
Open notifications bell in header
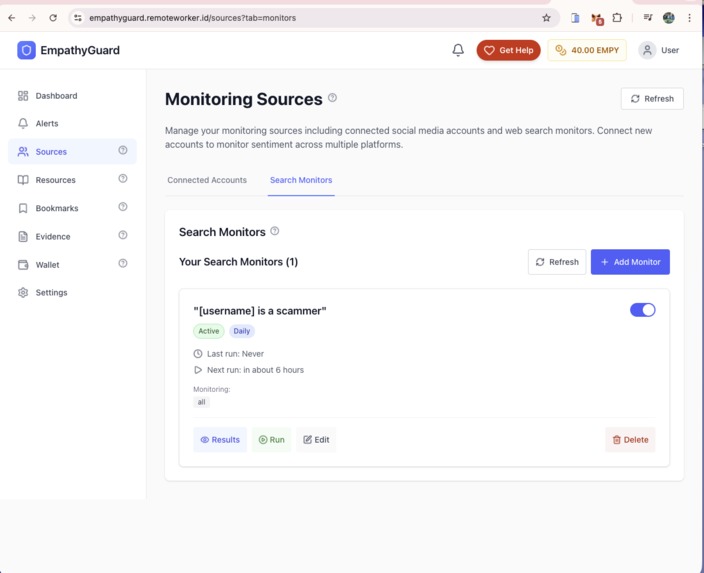458,50
